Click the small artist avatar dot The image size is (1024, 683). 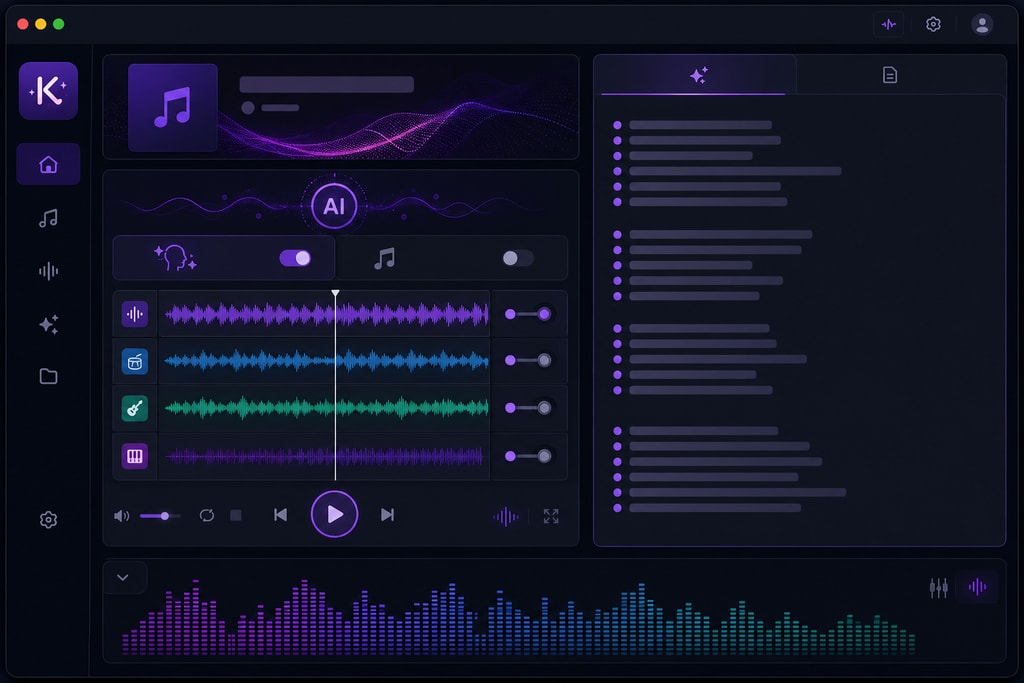(248, 108)
